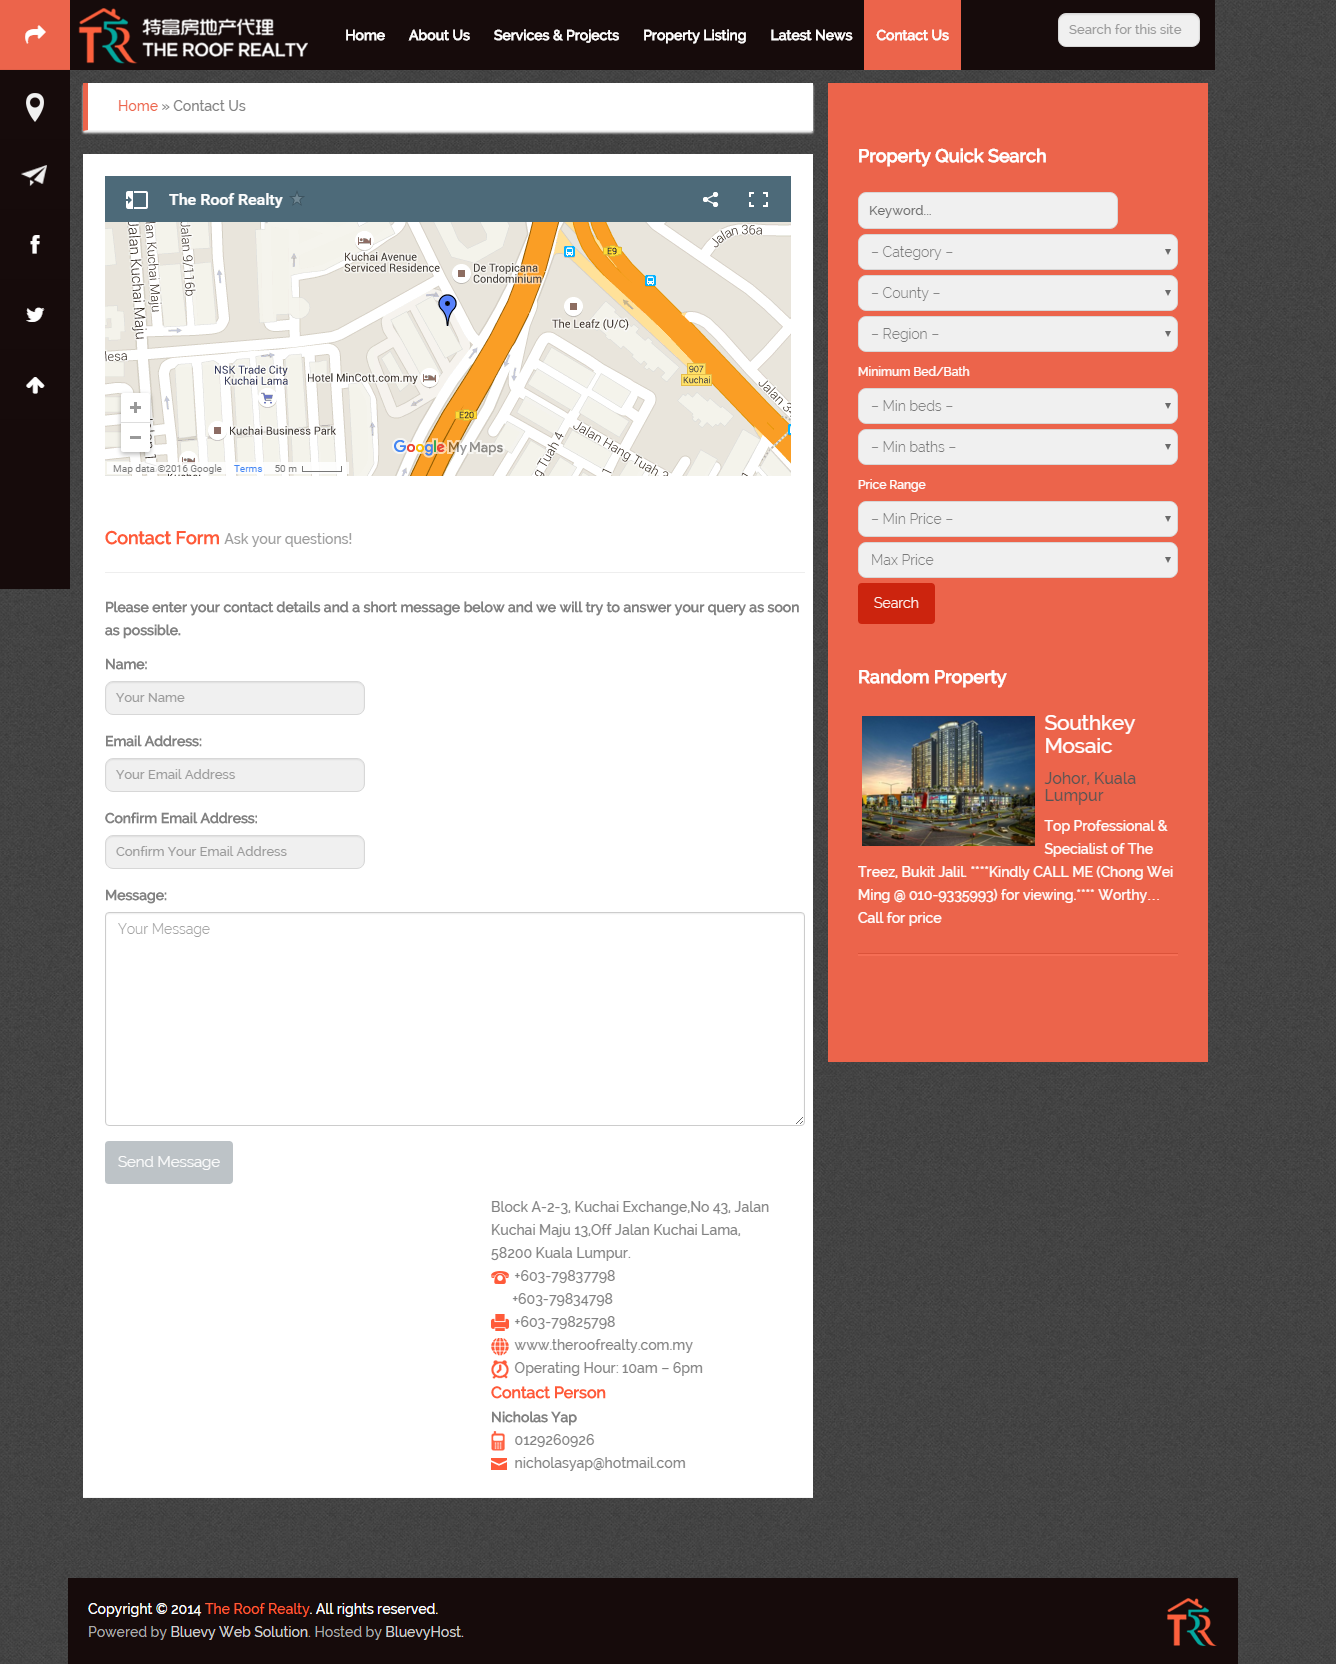Viewport: 1336px width, 1664px height.
Task: Click the nicholasyap@hotmail.com email text
Action: click(600, 1463)
